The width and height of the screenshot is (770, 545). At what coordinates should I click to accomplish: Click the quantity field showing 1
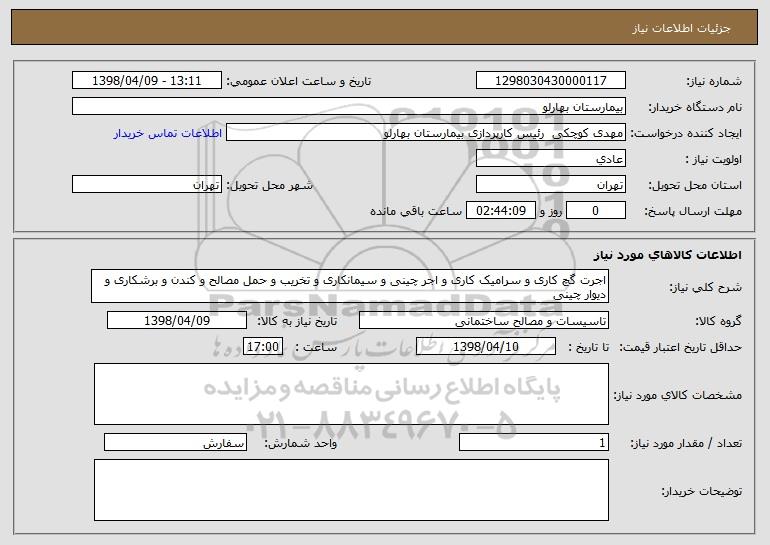(534, 442)
